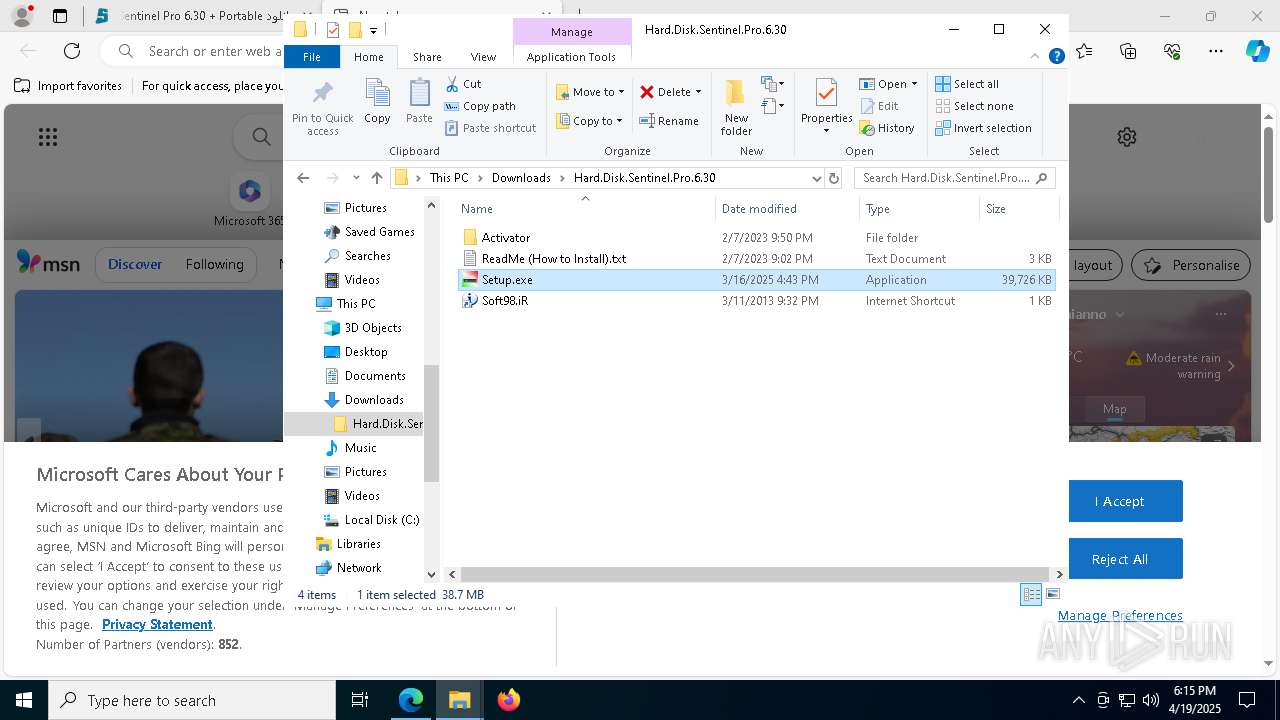
Task: Switch to the View ribbon tab
Action: coord(483,57)
